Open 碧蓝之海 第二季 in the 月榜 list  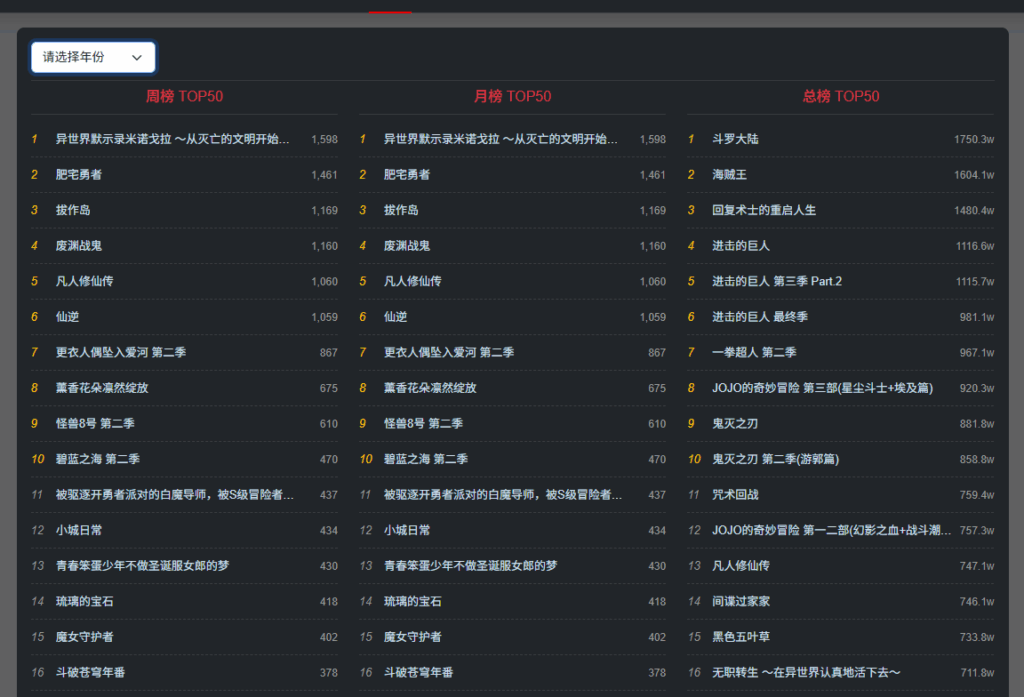[x=426, y=459]
